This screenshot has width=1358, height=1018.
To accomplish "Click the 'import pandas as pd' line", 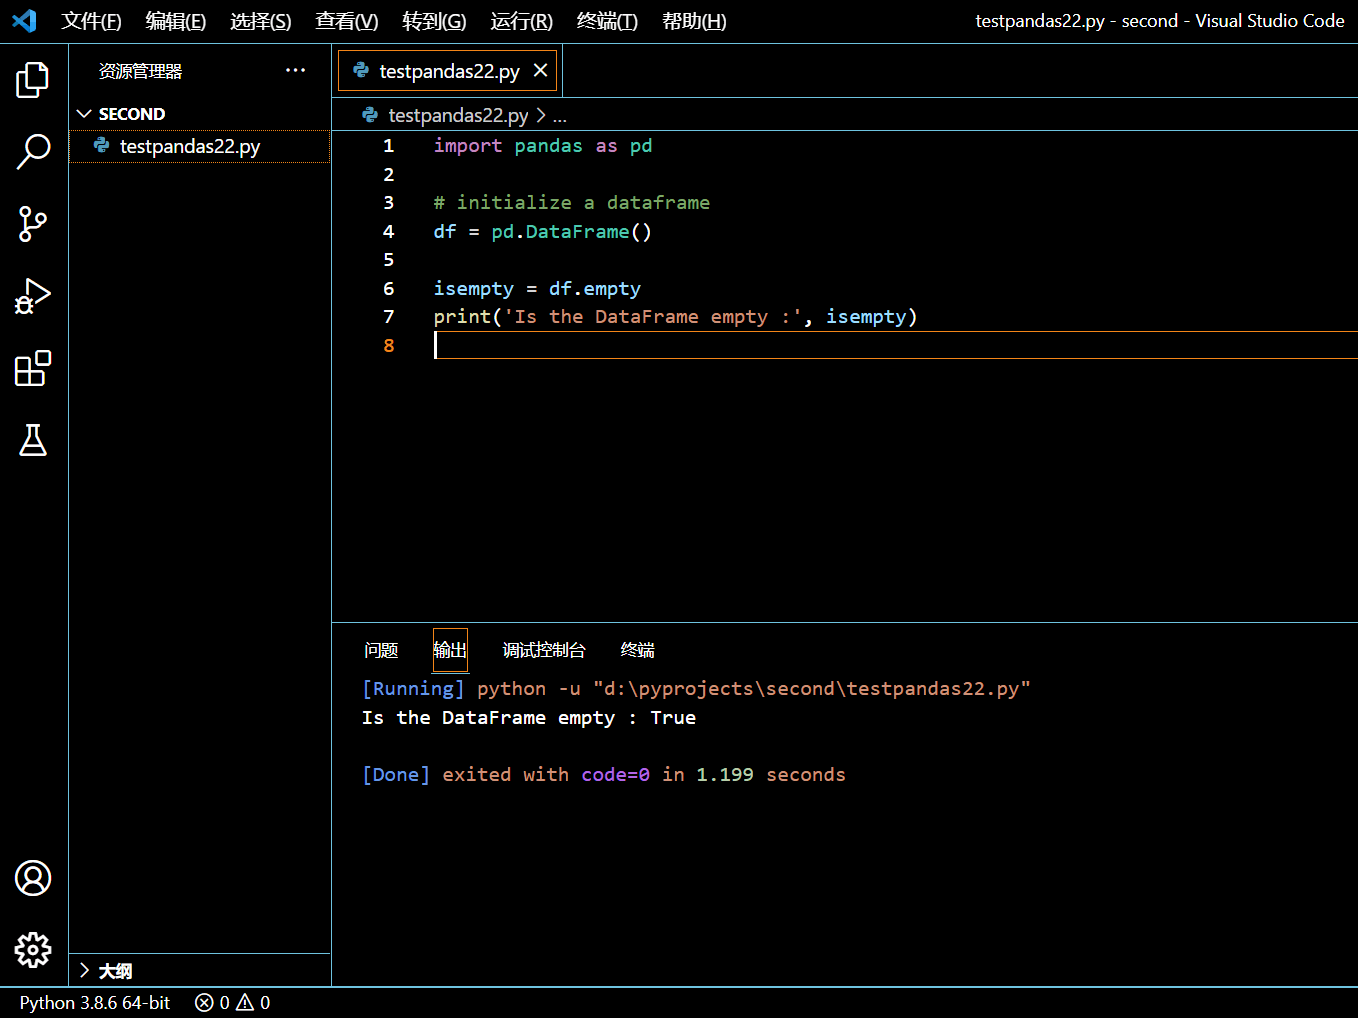I will (543, 146).
